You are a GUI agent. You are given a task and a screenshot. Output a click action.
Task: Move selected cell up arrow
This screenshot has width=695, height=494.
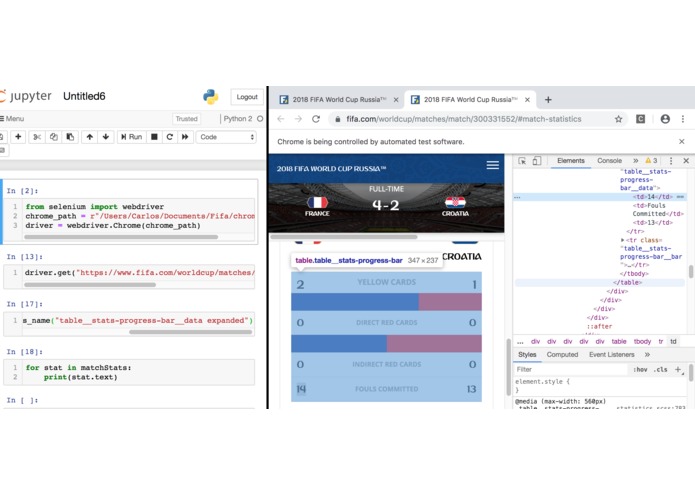click(x=90, y=137)
